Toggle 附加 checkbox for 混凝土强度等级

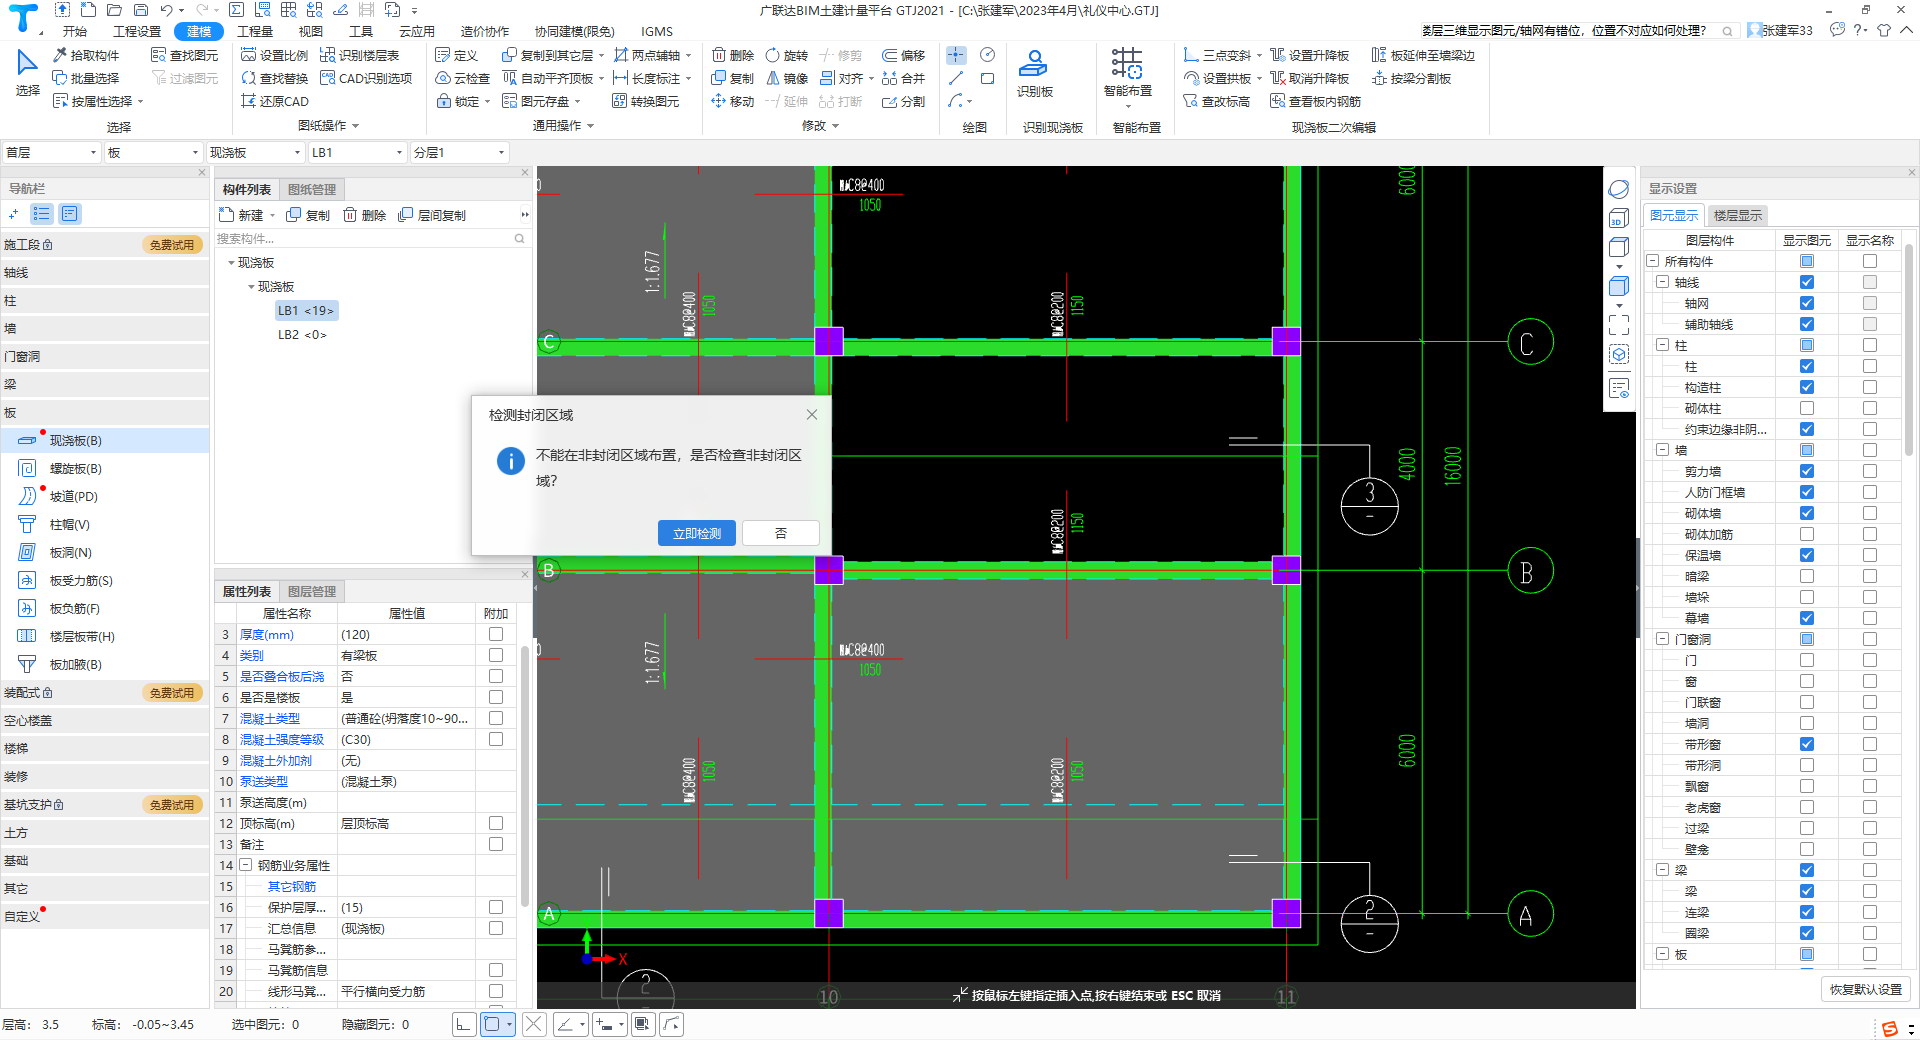495,739
